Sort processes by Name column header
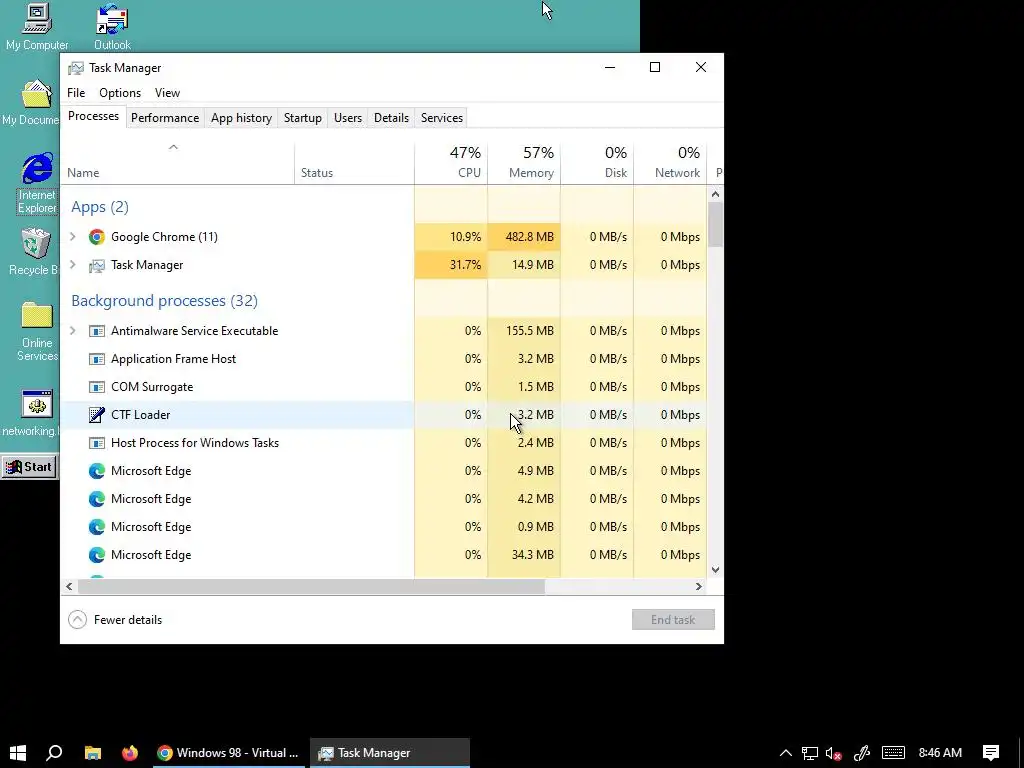Screen dimensions: 1024x768 click(x=178, y=163)
